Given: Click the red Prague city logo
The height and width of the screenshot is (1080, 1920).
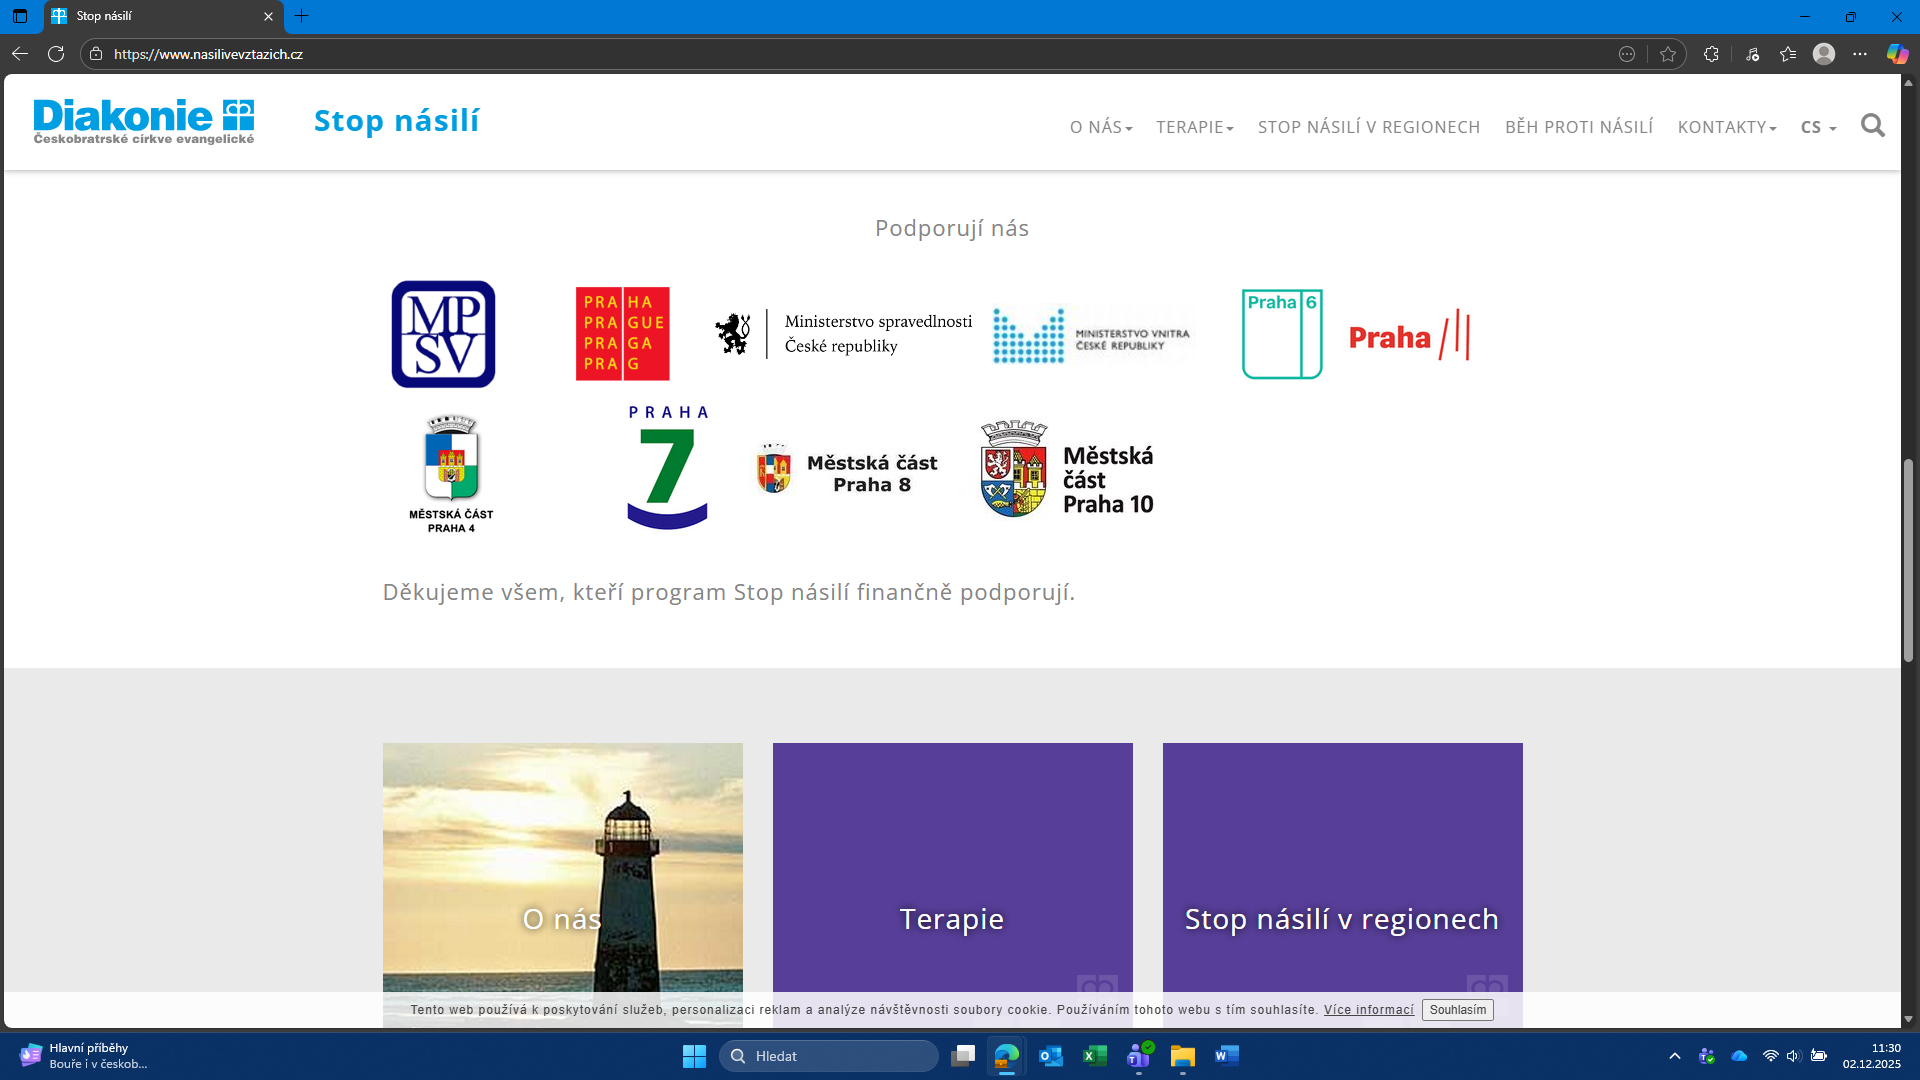Looking at the screenshot, I should (x=622, y=334).
